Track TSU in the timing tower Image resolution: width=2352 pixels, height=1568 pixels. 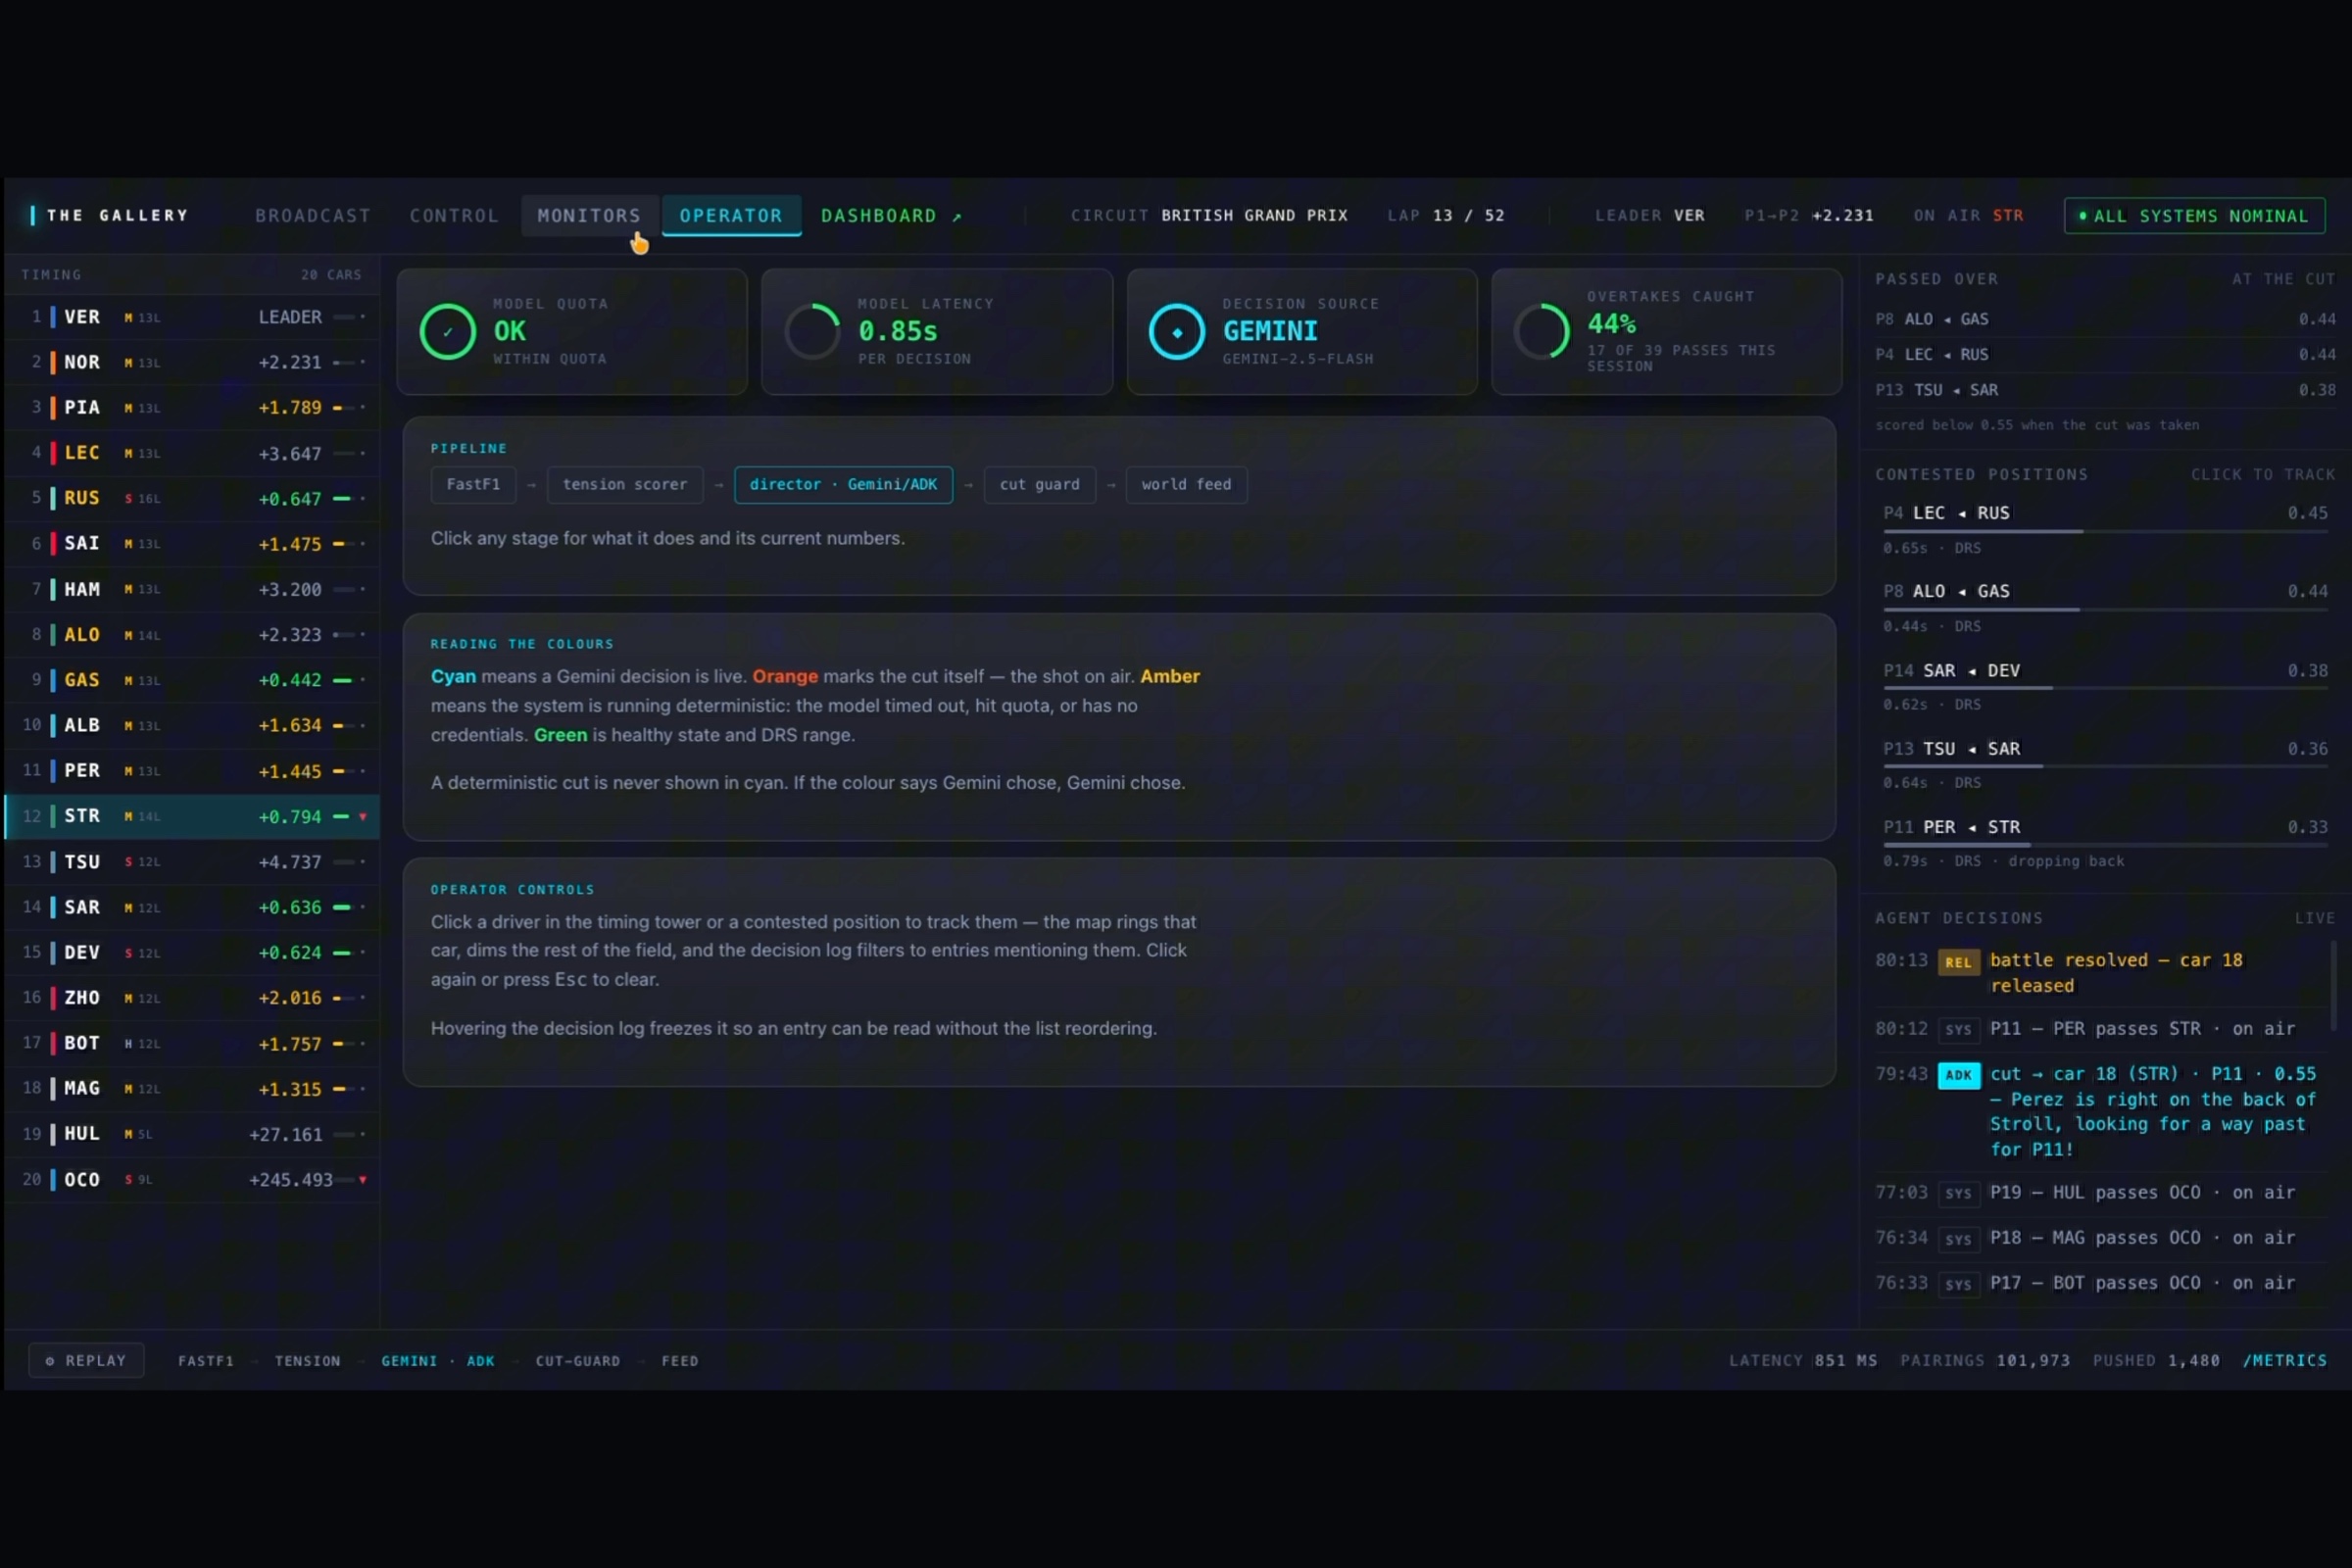pyautogui.click(x=192, y=861)
